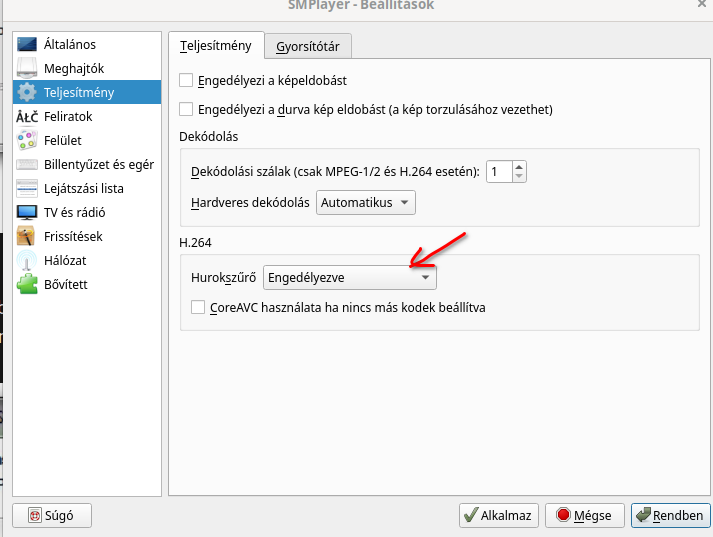This screenshot has width=713, height=537.
Task: Select the Teljesítmény tab
Action: (x=216, y=45)
